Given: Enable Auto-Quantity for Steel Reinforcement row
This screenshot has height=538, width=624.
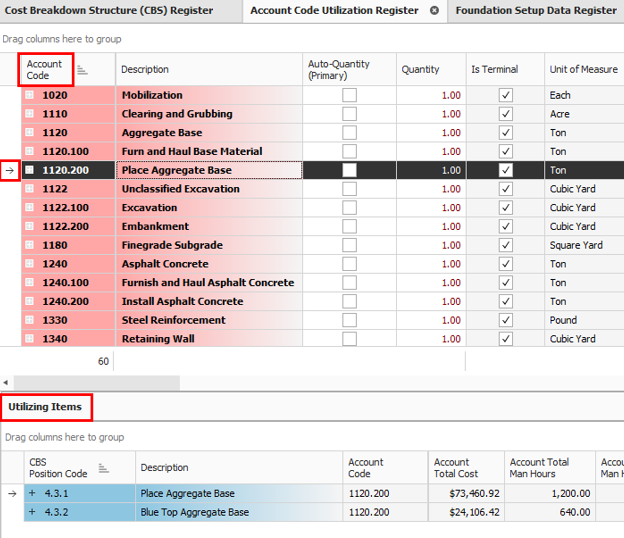Looking at the screenshot, I should point(349,320).
